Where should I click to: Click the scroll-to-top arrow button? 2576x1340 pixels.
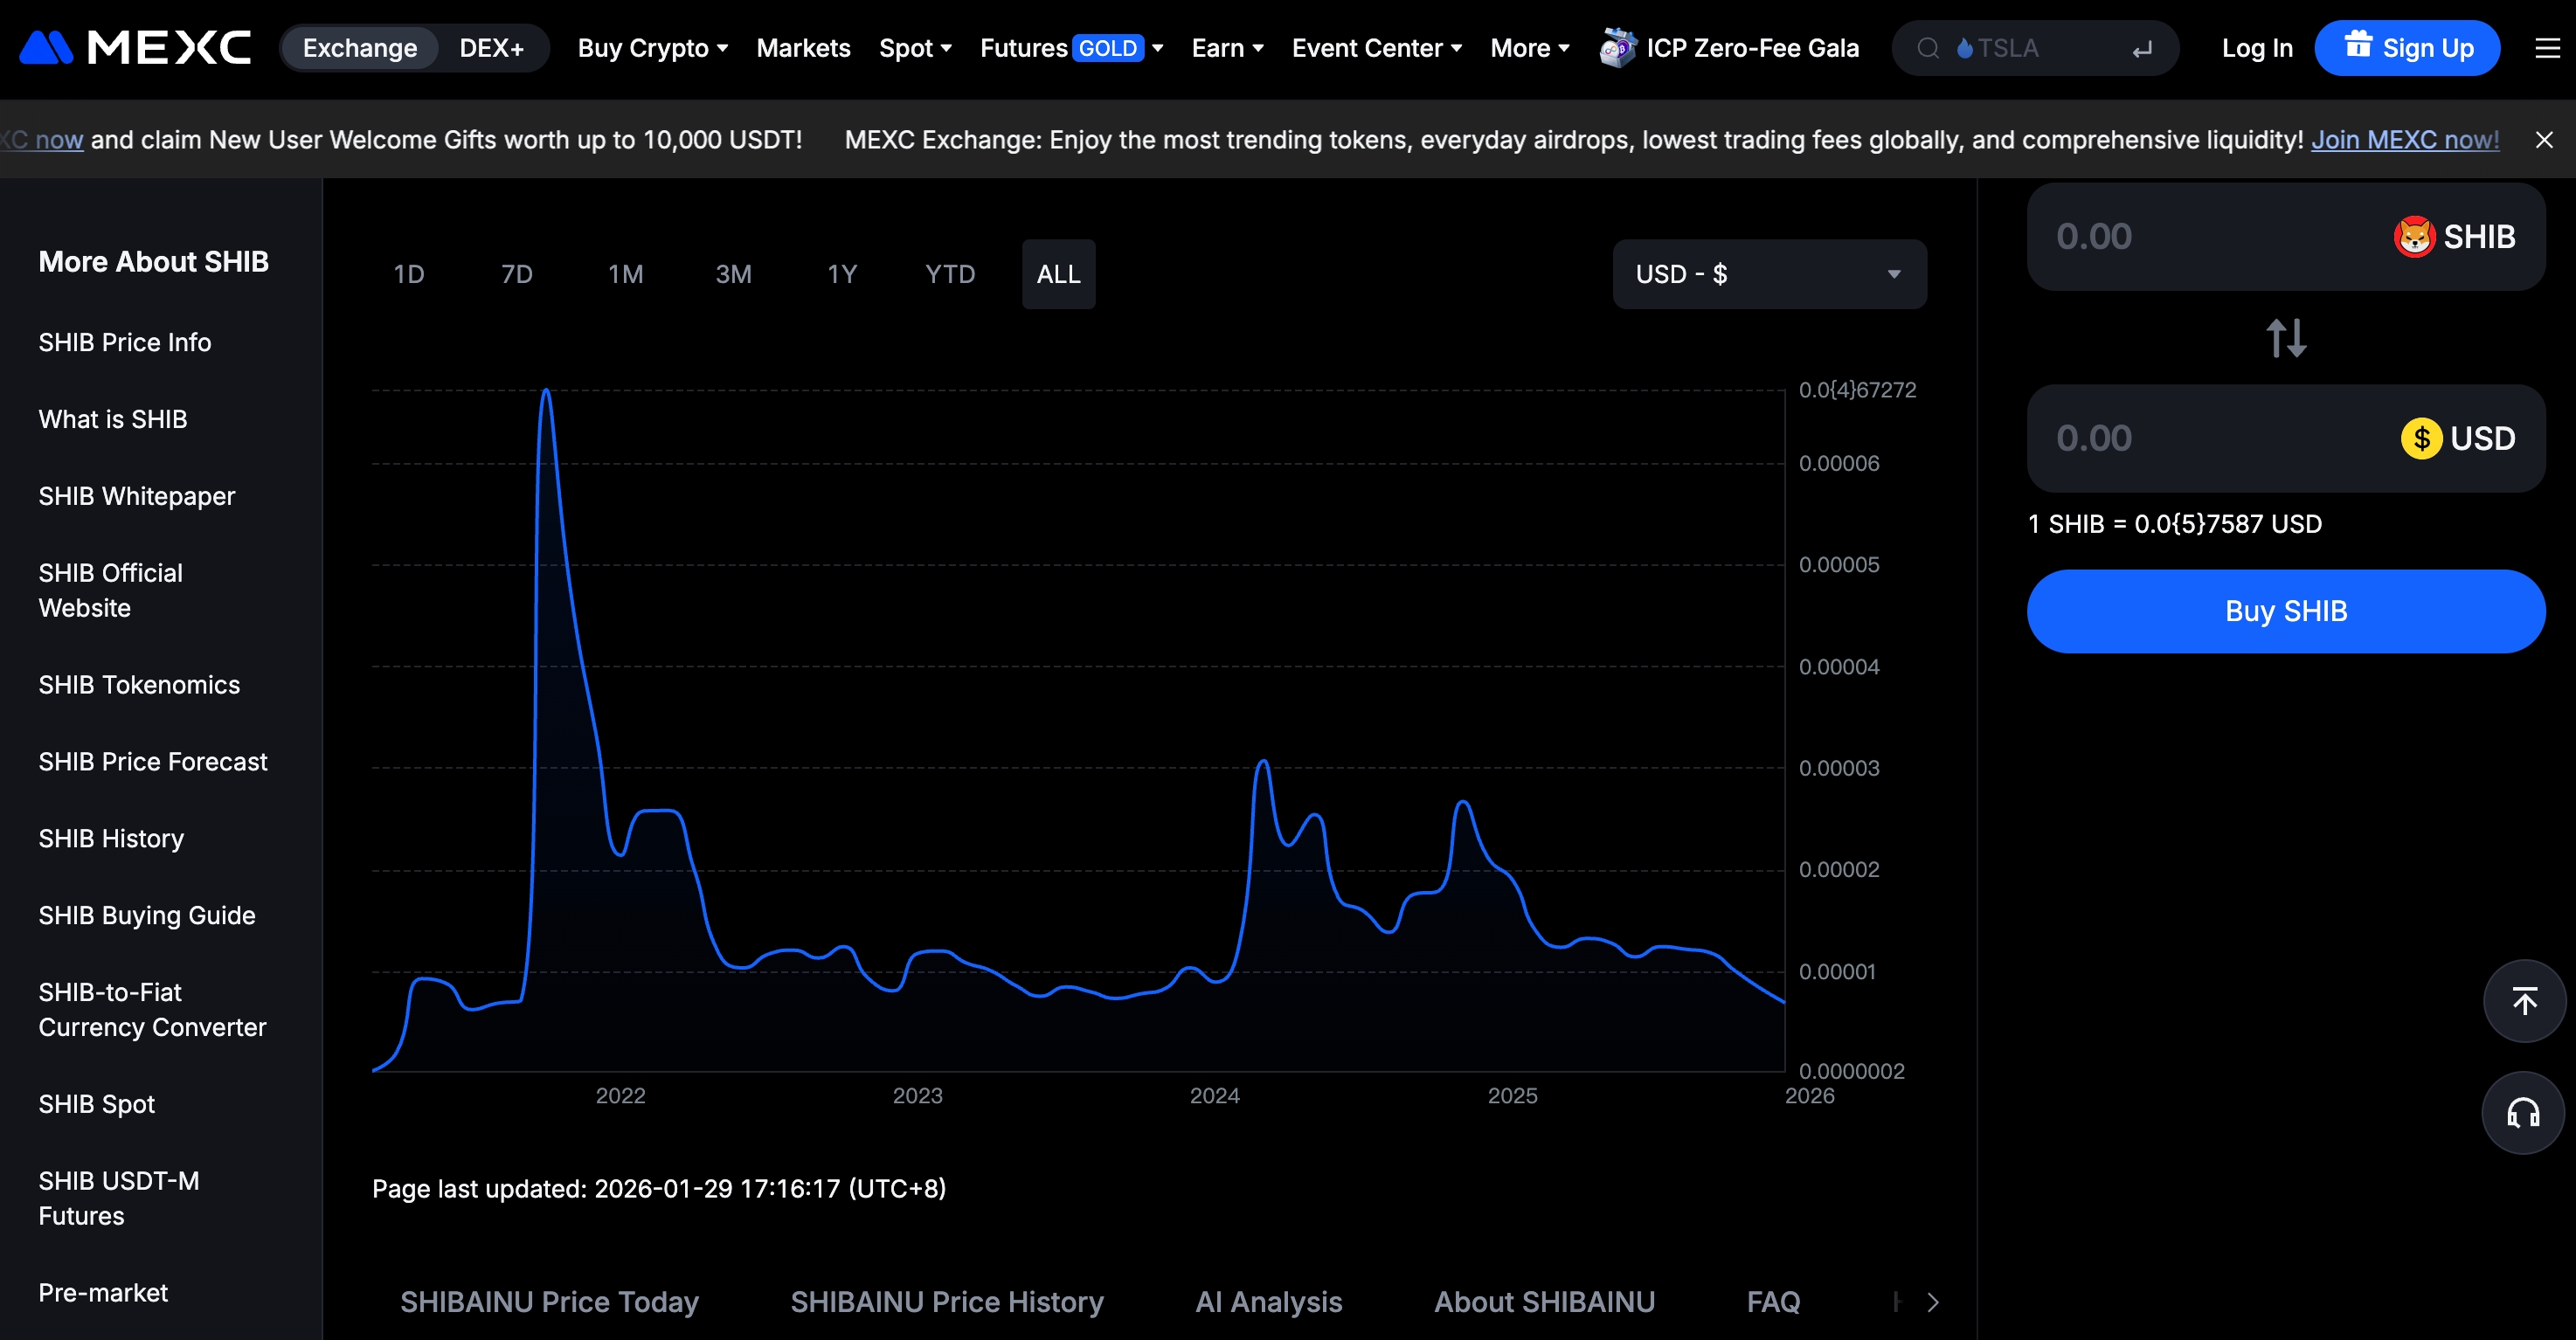click(2524, 1001)
